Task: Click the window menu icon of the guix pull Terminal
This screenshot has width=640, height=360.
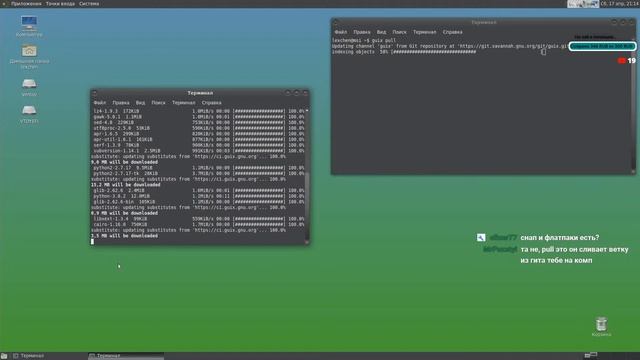Action: tap(335, 22)
